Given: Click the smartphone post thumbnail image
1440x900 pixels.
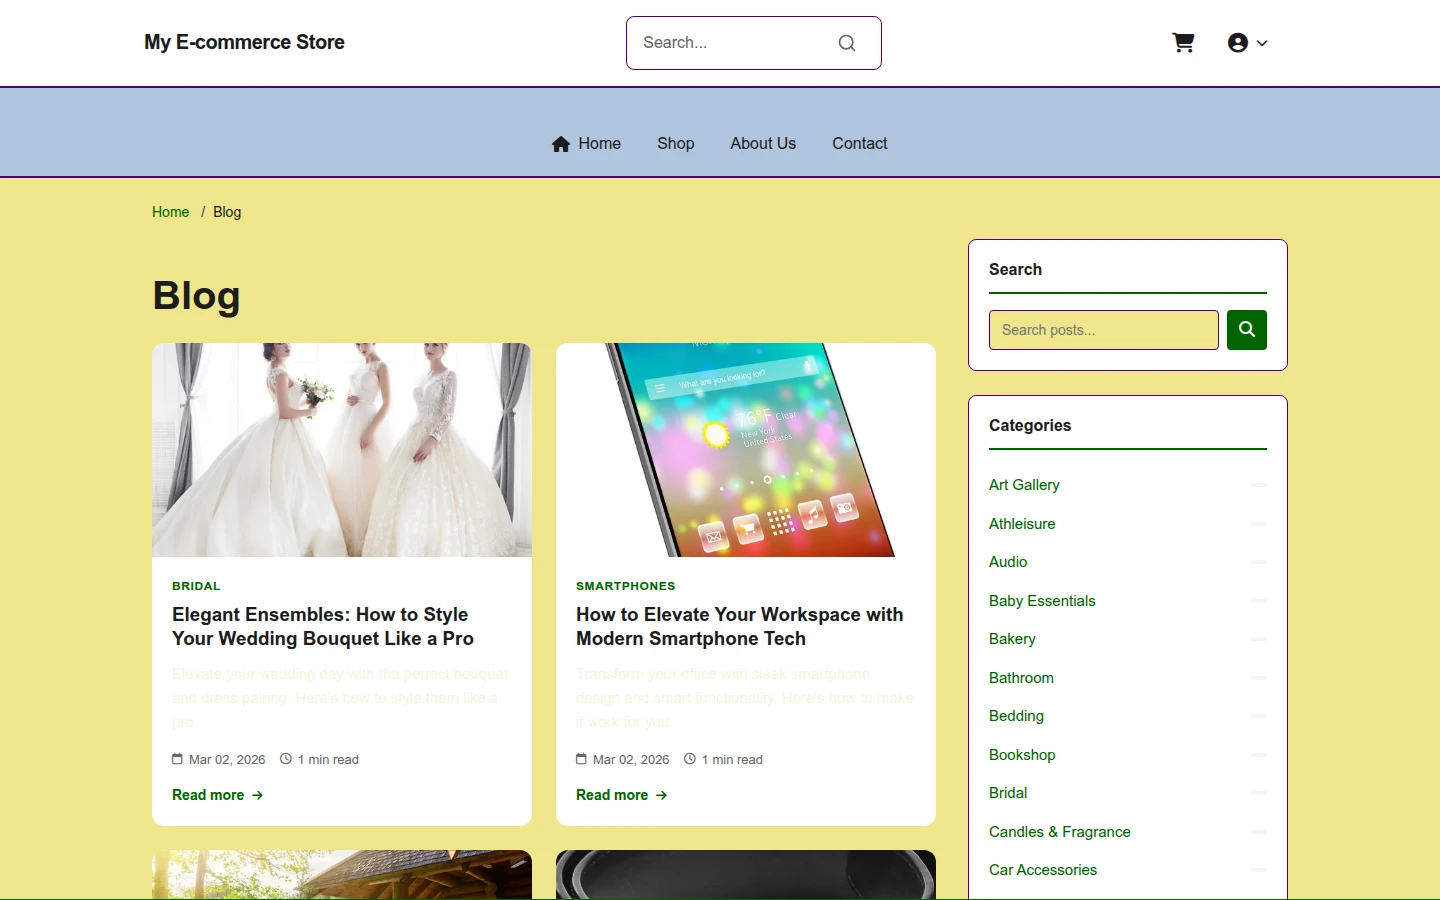Looking at the screenshot, I should click(x=746, y=450).
